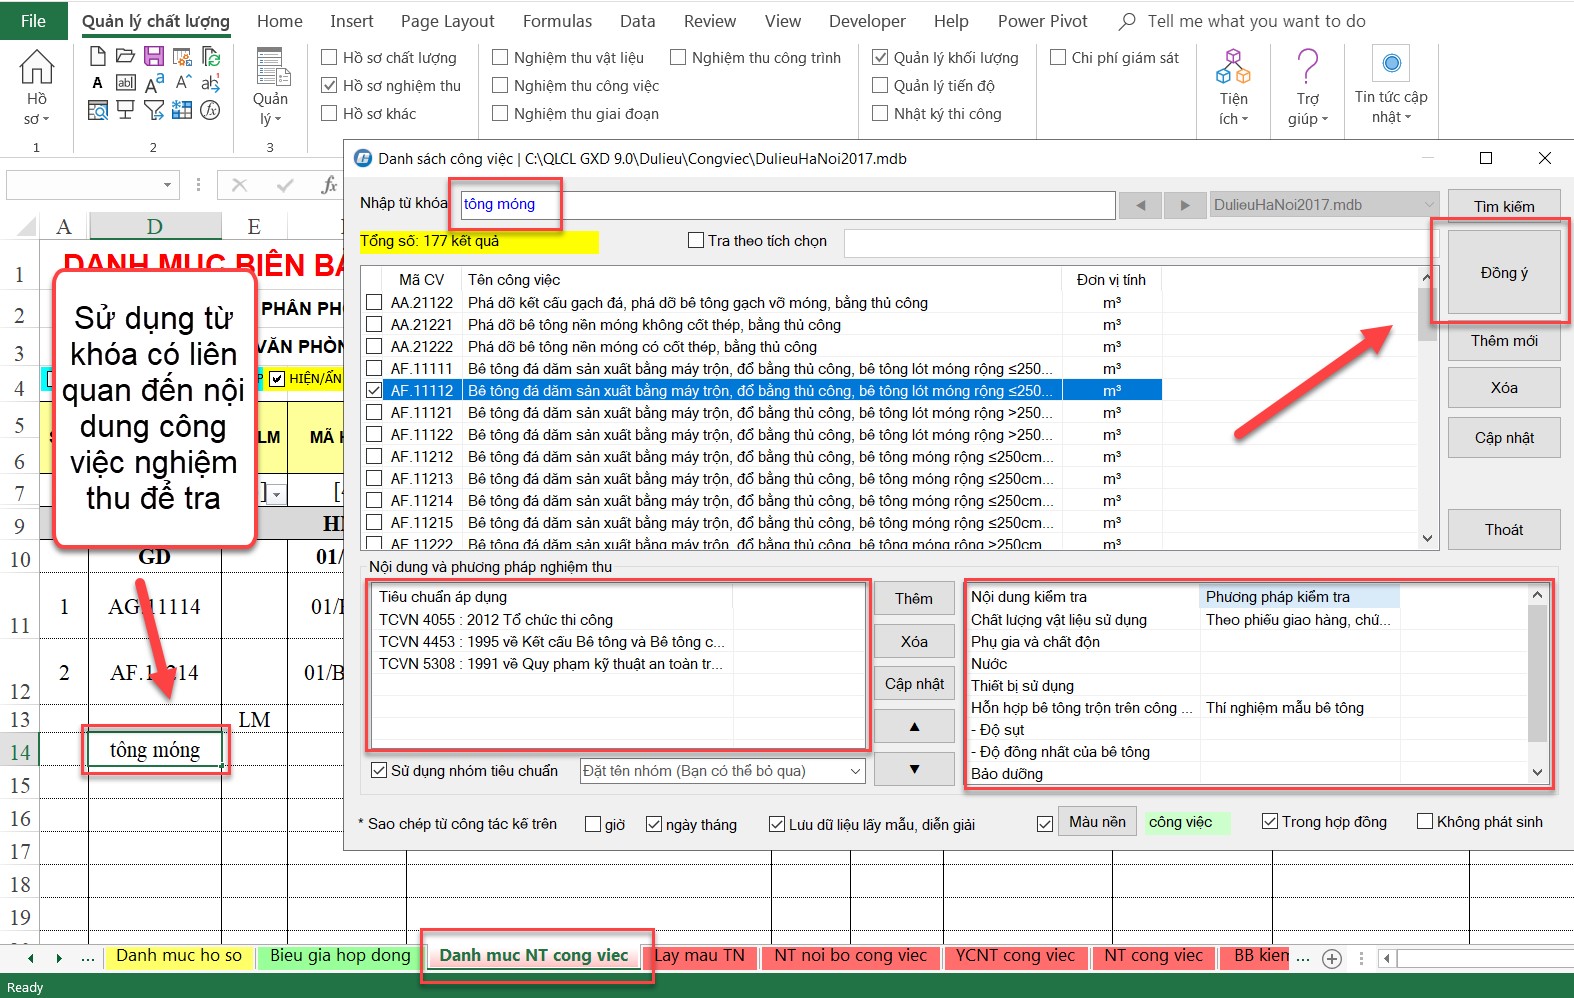Click the new blank document icon

(97, 56)
